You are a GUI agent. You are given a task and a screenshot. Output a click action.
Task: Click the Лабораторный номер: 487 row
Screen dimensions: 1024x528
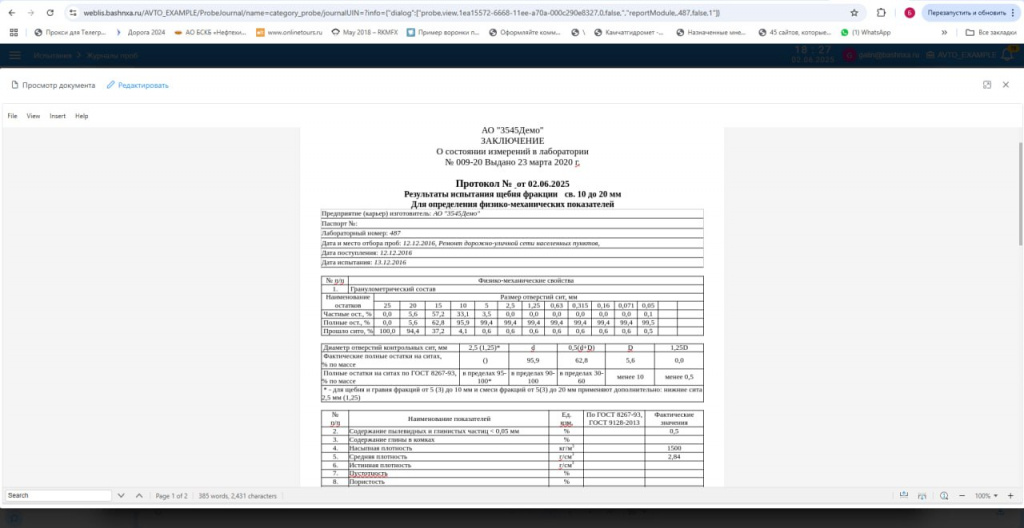pos(512,233)
